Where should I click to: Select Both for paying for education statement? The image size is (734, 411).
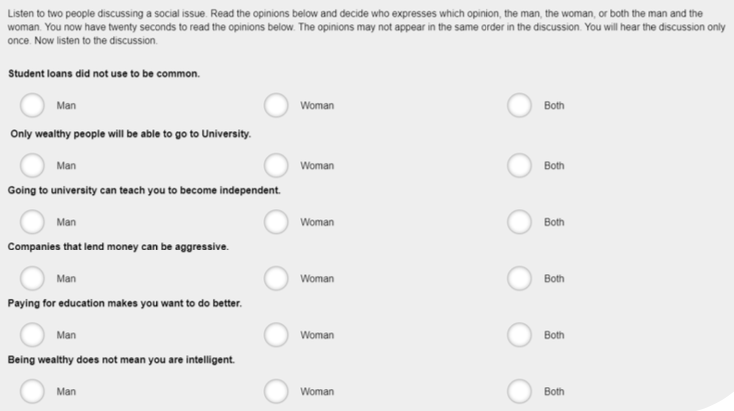click(519, 335)
